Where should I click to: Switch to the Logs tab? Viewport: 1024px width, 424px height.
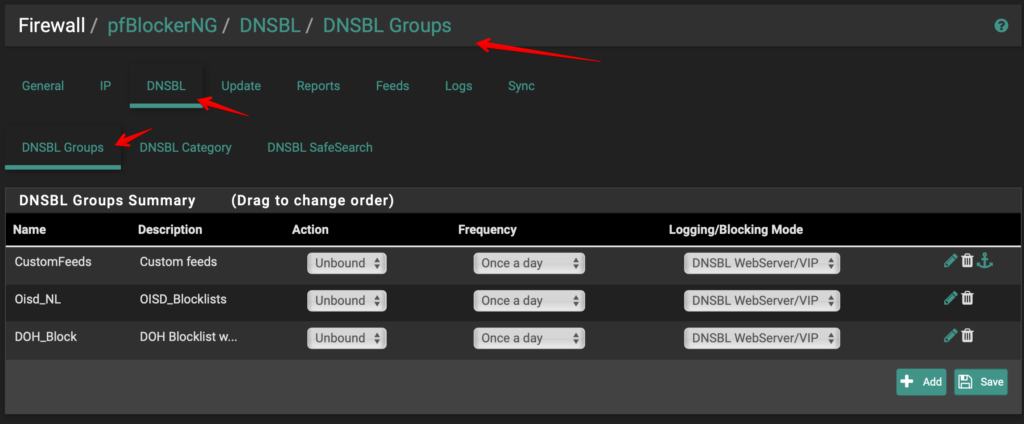click(458, 86)
